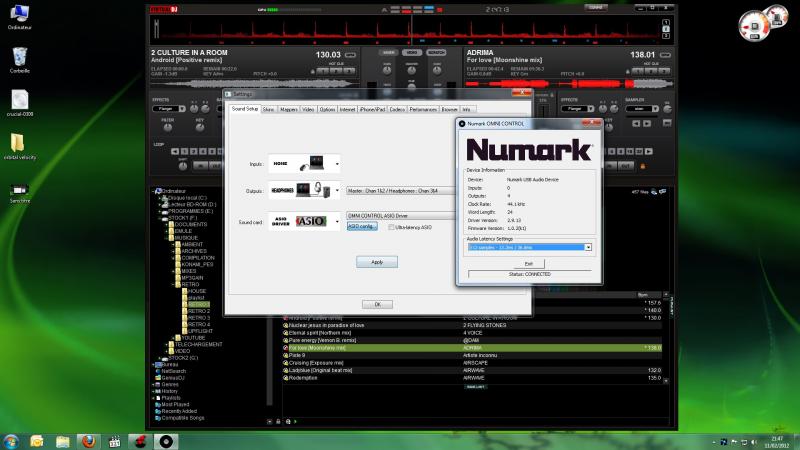Open the Outputs selection dropdown
The width and height of the screenshot is (800, 450).
[337, 190]
